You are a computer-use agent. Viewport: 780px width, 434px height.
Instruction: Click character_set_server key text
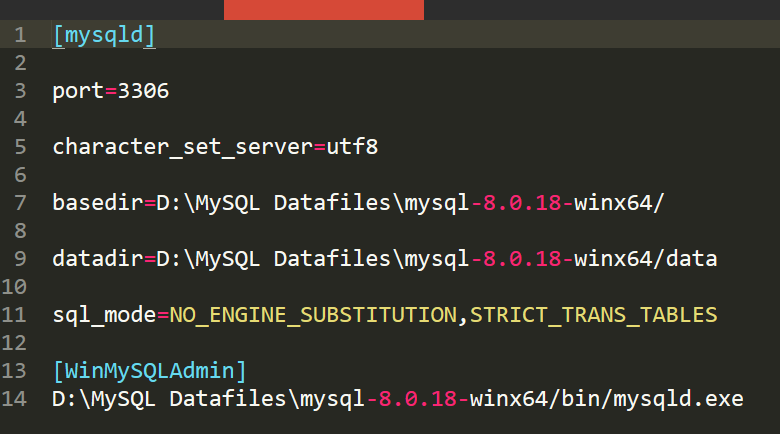(183, 147)
